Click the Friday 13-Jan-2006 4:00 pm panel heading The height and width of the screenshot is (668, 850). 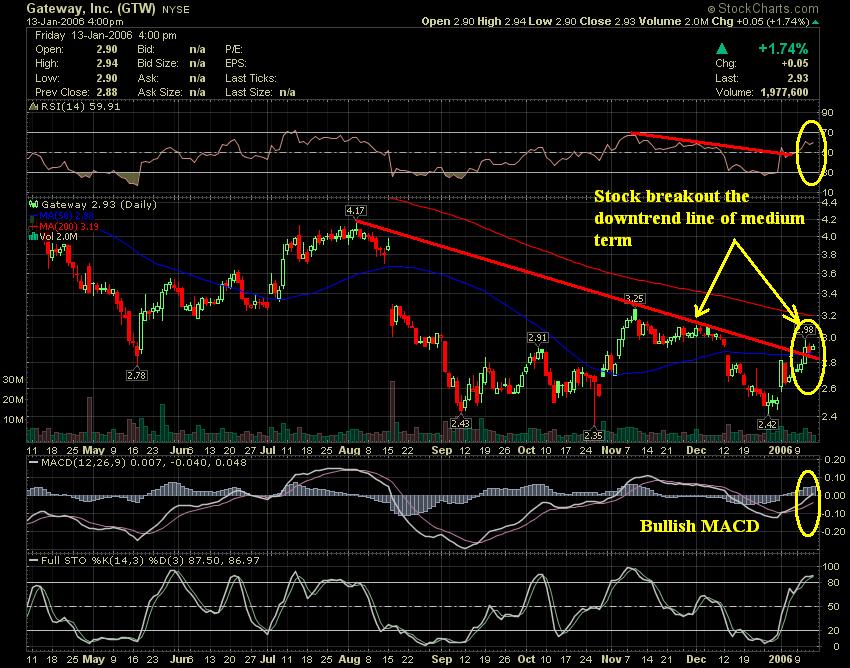pos(106,35)
